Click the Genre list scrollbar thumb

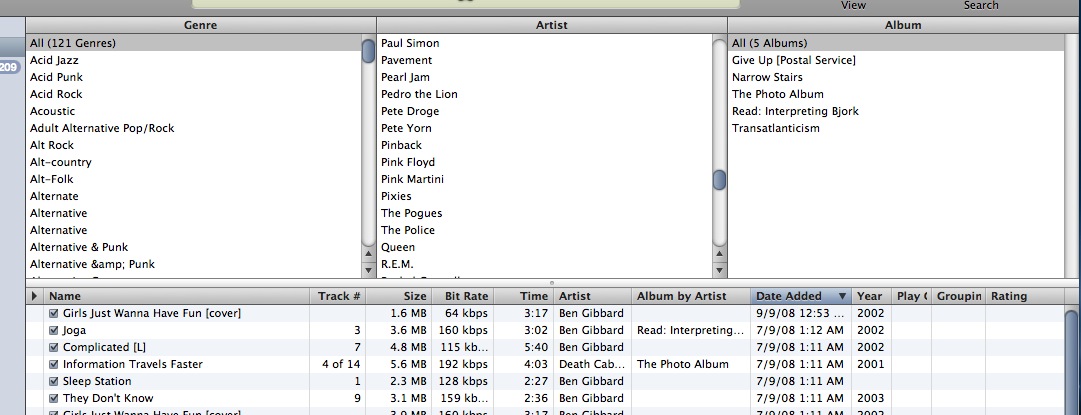click(x=368, y=51)
